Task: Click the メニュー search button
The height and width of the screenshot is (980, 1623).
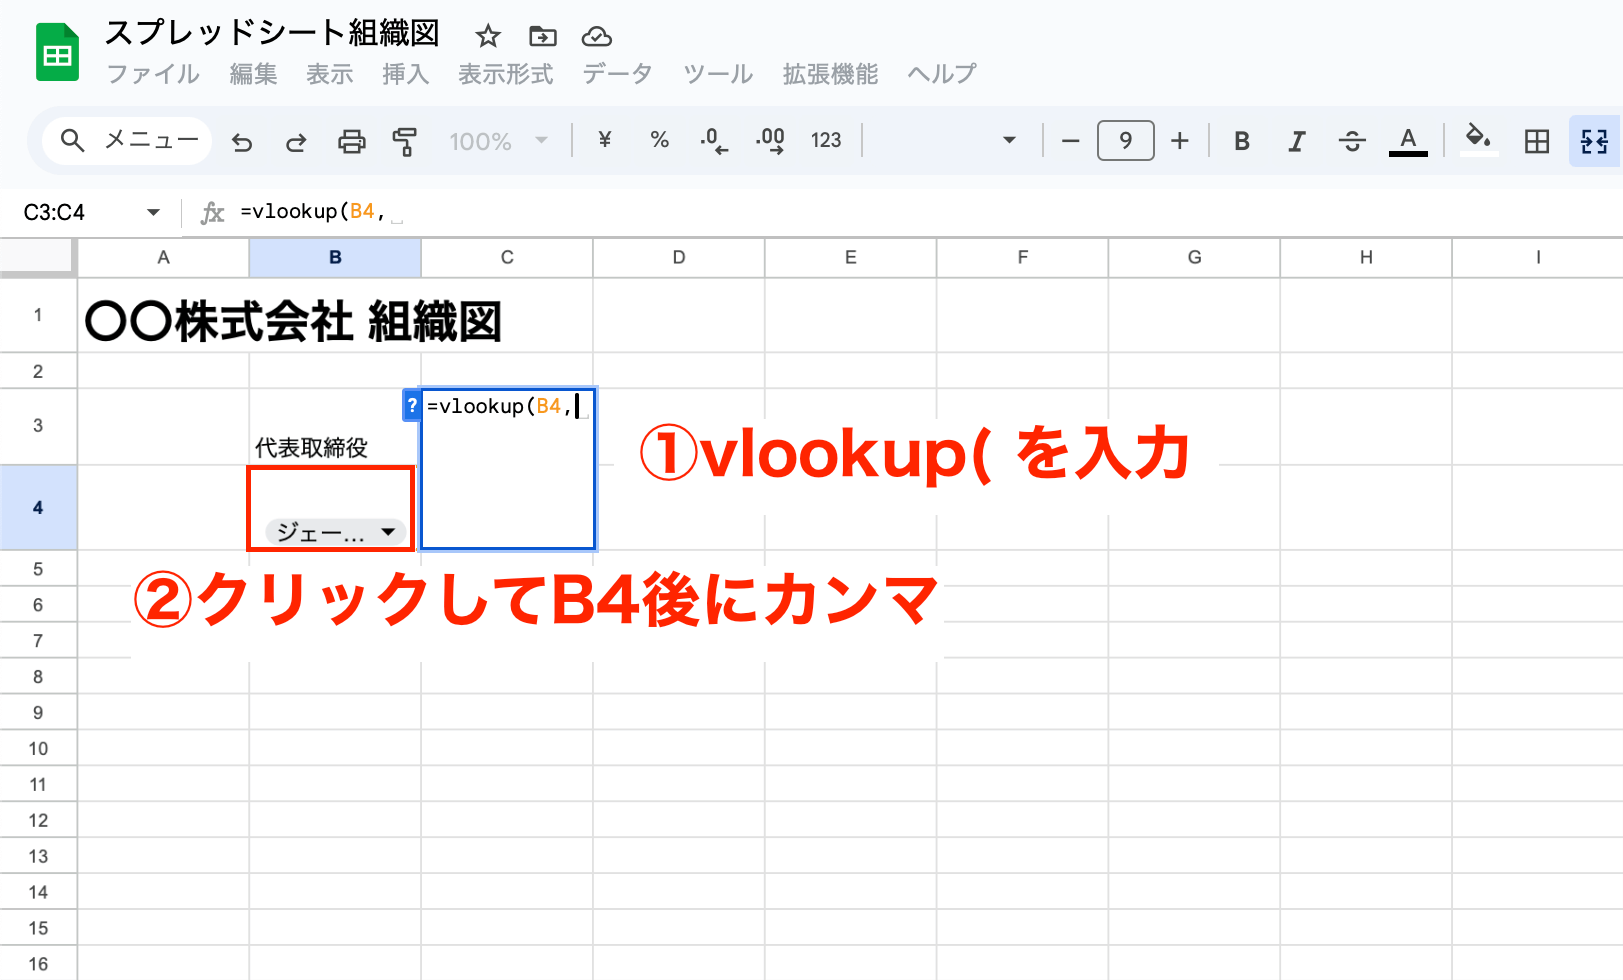Action: click(x=123, y=140)
